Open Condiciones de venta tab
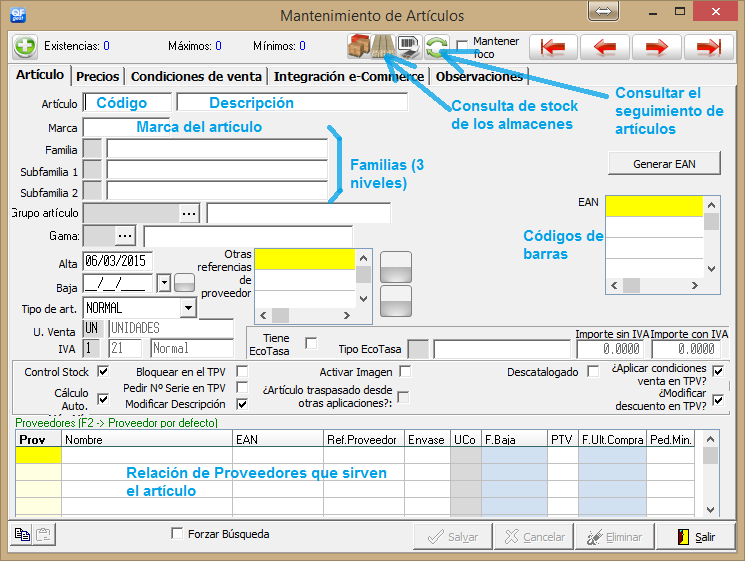The width and height of the screenshot is (745, 561). pos(196,76)
